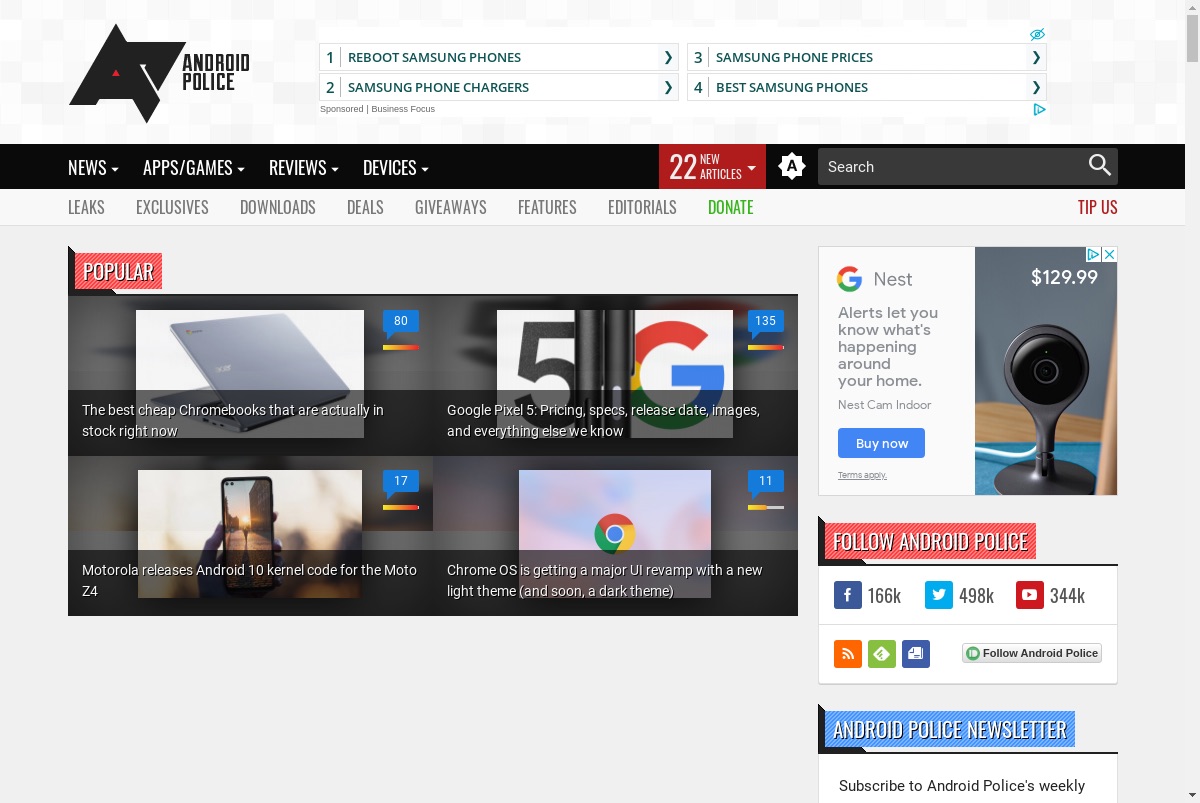This screenshot has height=803, width=1200.
Task: Open the orange RSS feed icon
Action: pos(848,654)
